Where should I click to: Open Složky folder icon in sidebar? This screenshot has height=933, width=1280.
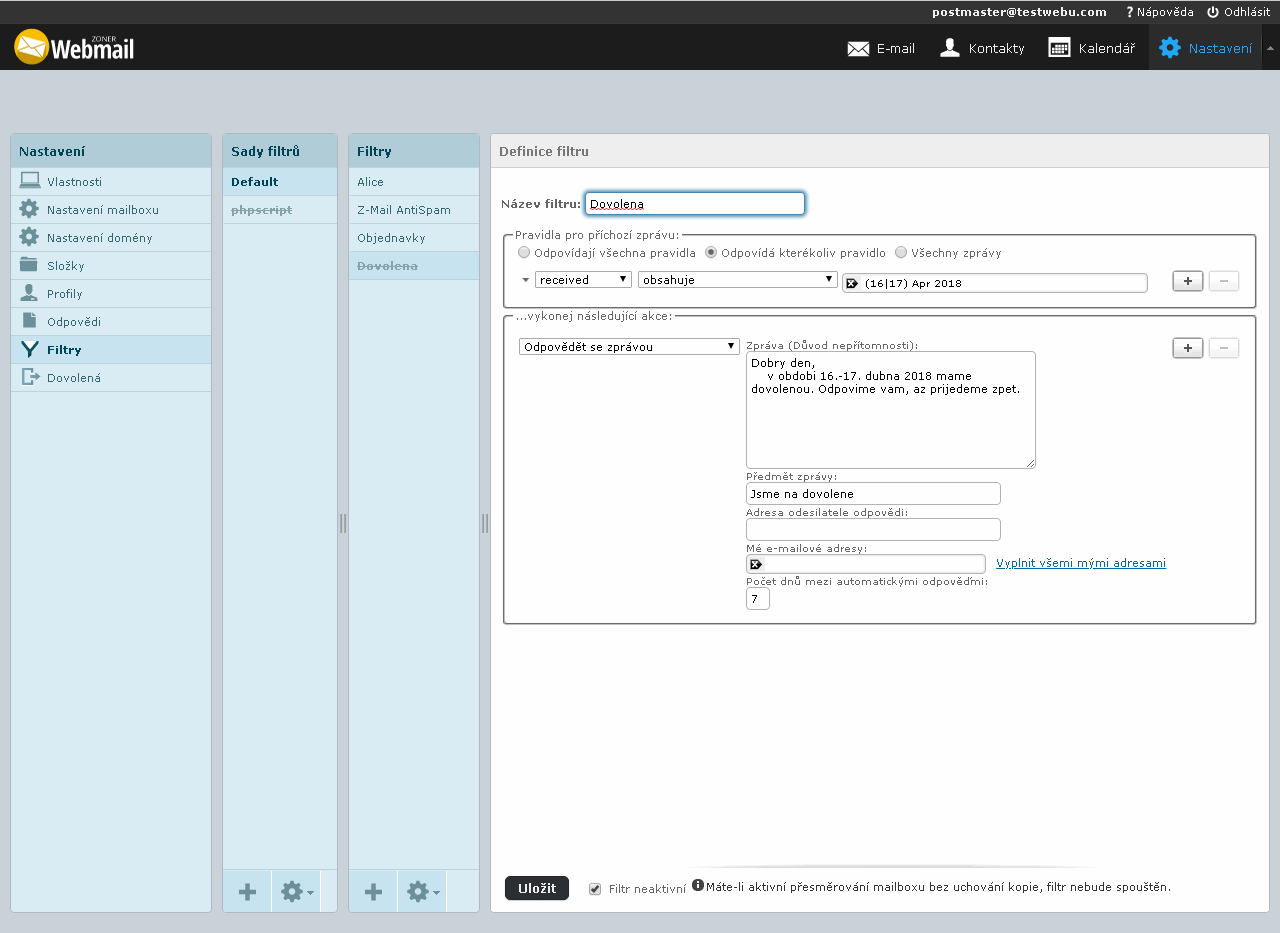(29, 266)
